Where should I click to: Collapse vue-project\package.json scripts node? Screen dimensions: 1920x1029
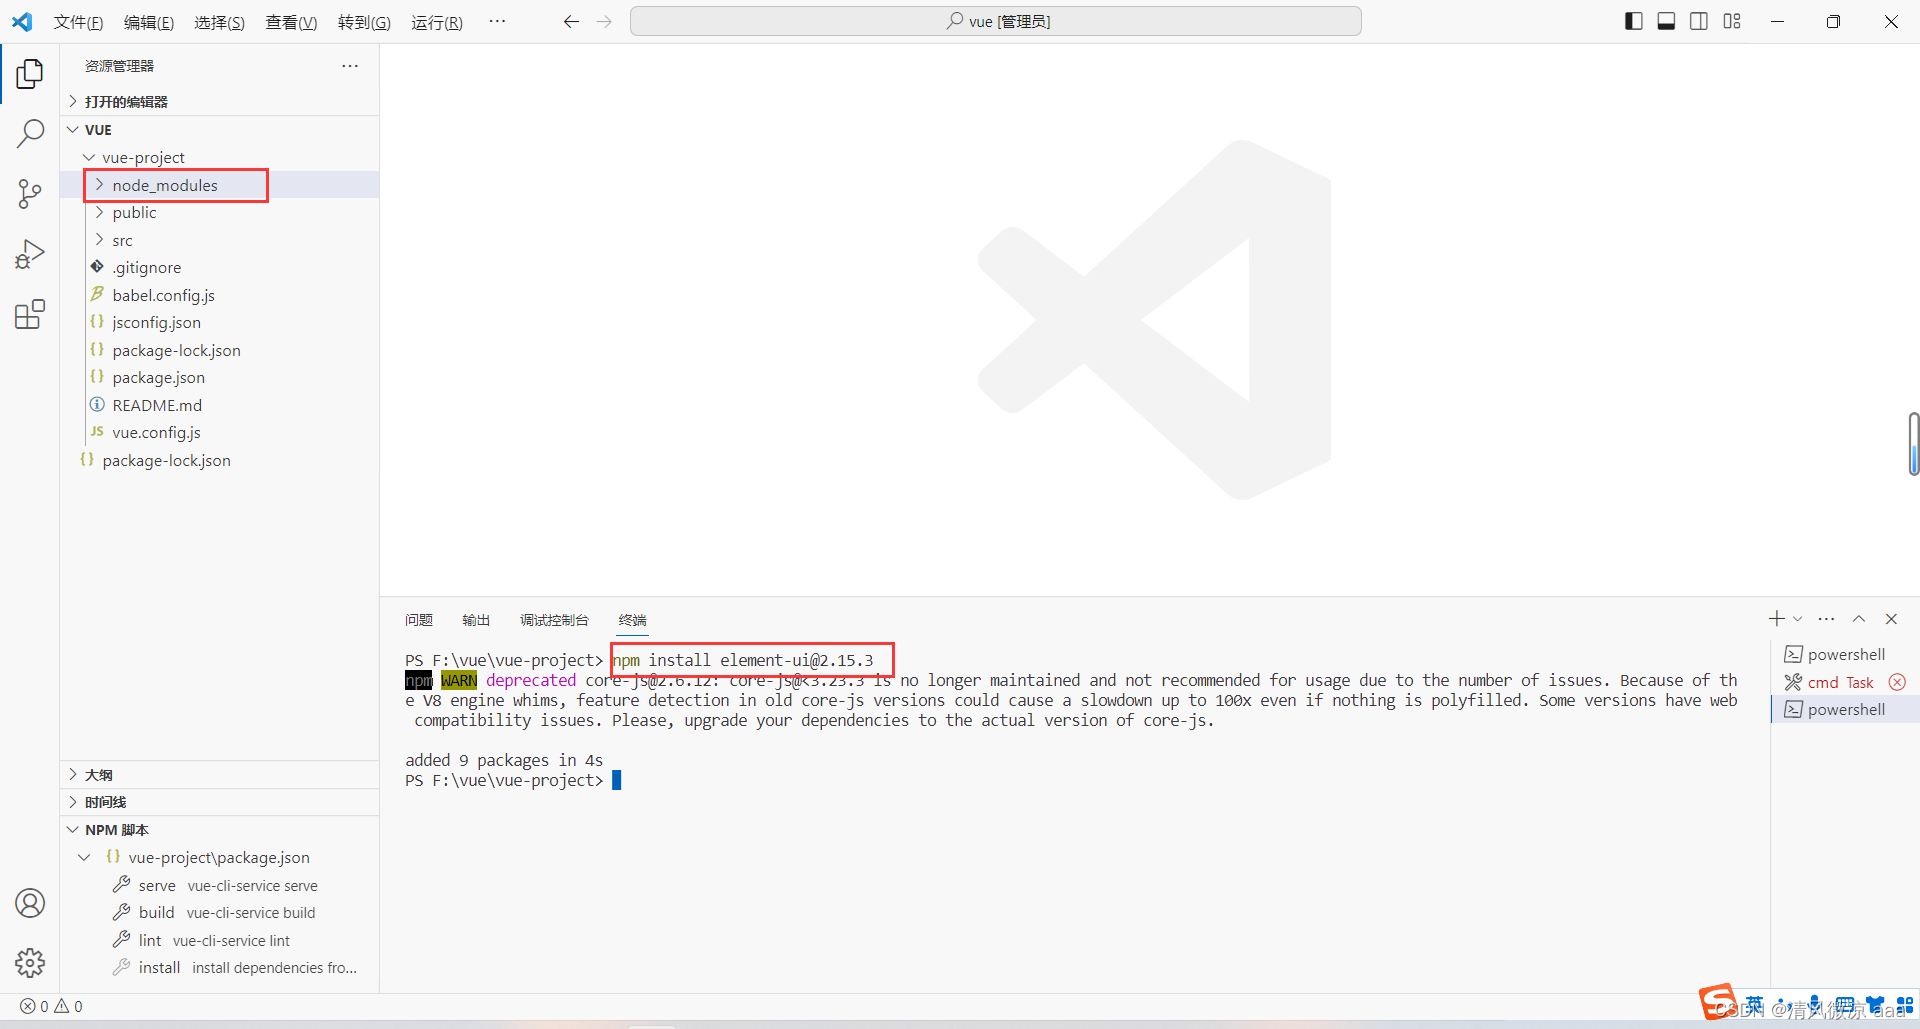(220, 857)
